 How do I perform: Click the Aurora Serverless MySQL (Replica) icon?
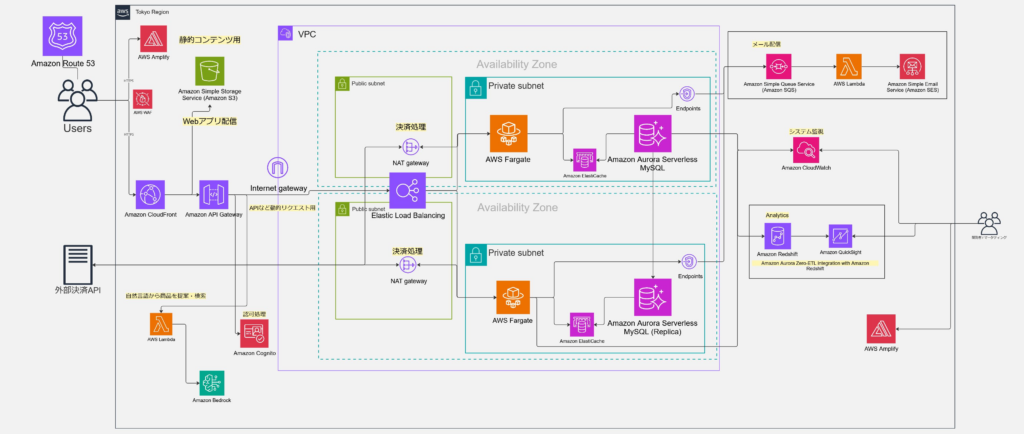(652, 297)
